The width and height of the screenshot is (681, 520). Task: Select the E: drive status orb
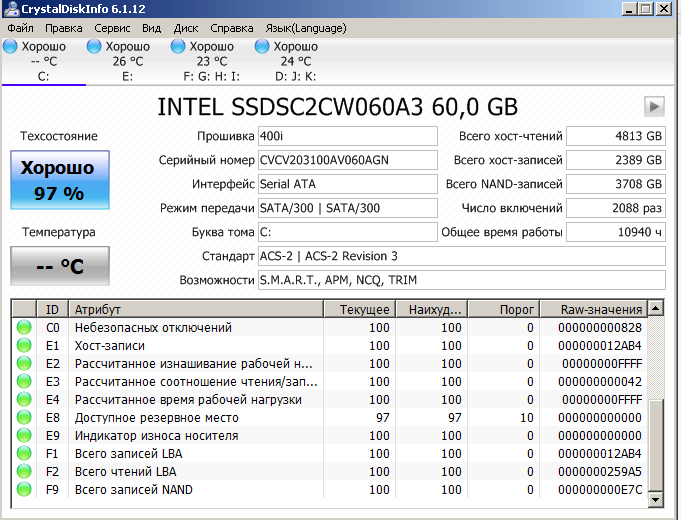click(94, 47)
